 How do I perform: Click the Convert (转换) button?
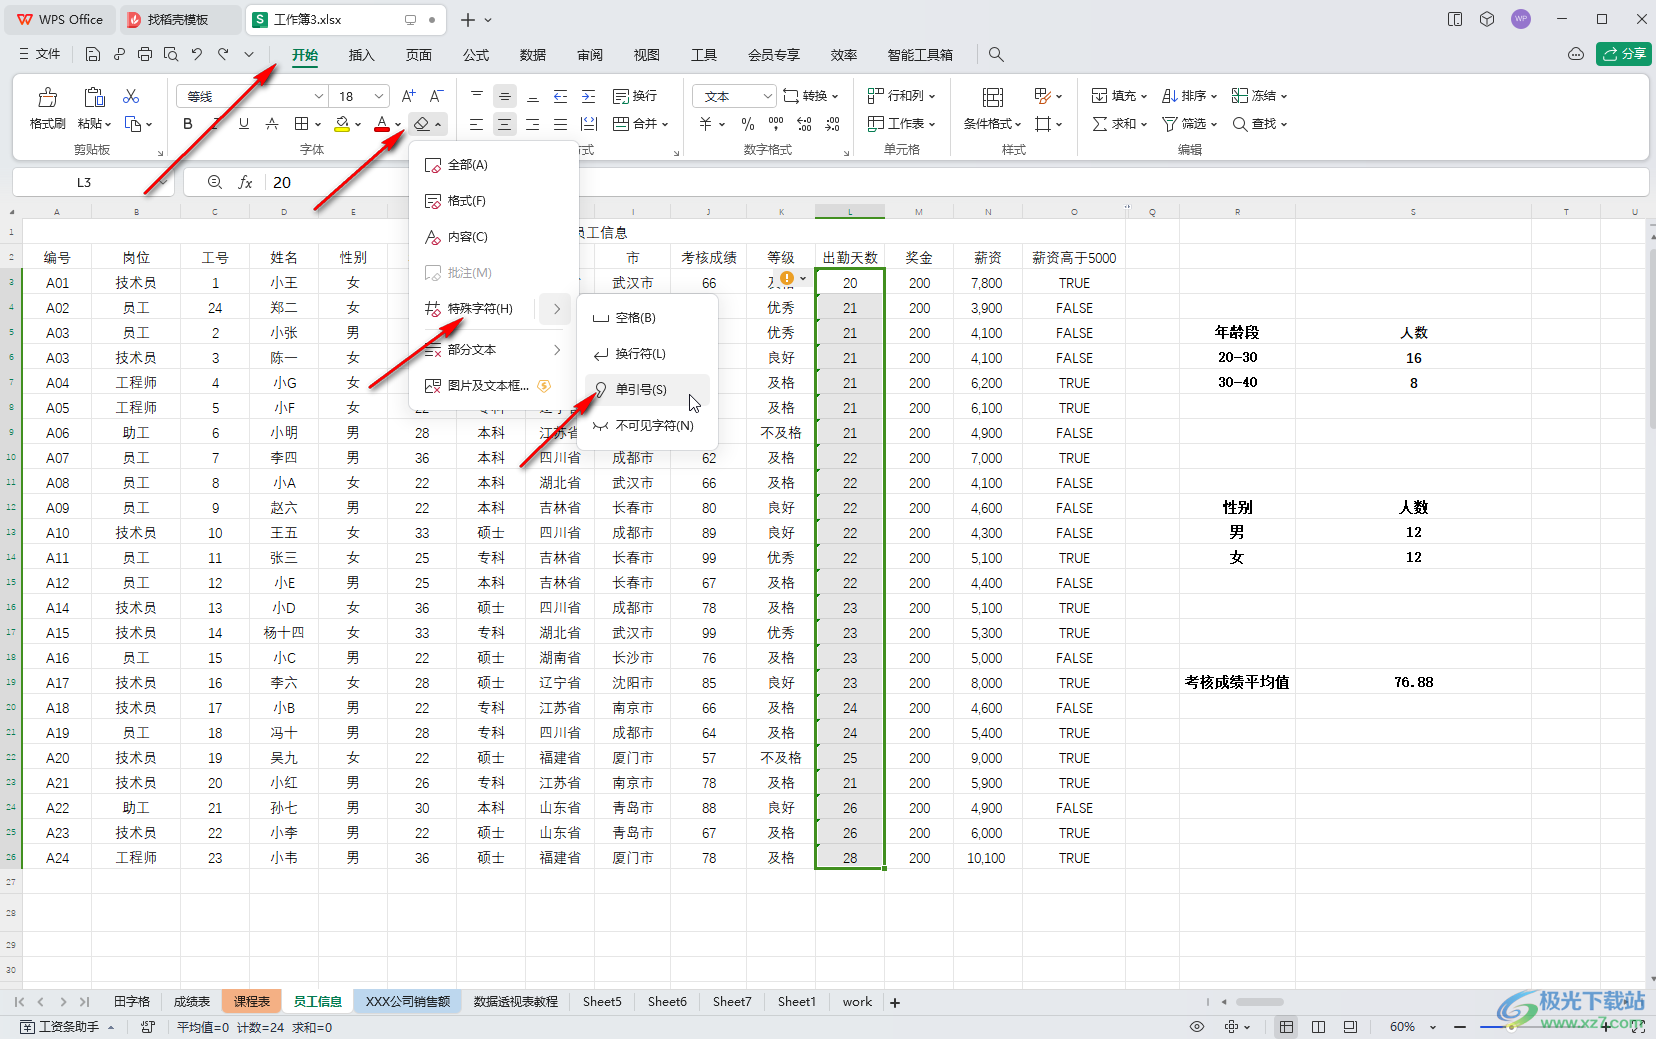[810, 96]
